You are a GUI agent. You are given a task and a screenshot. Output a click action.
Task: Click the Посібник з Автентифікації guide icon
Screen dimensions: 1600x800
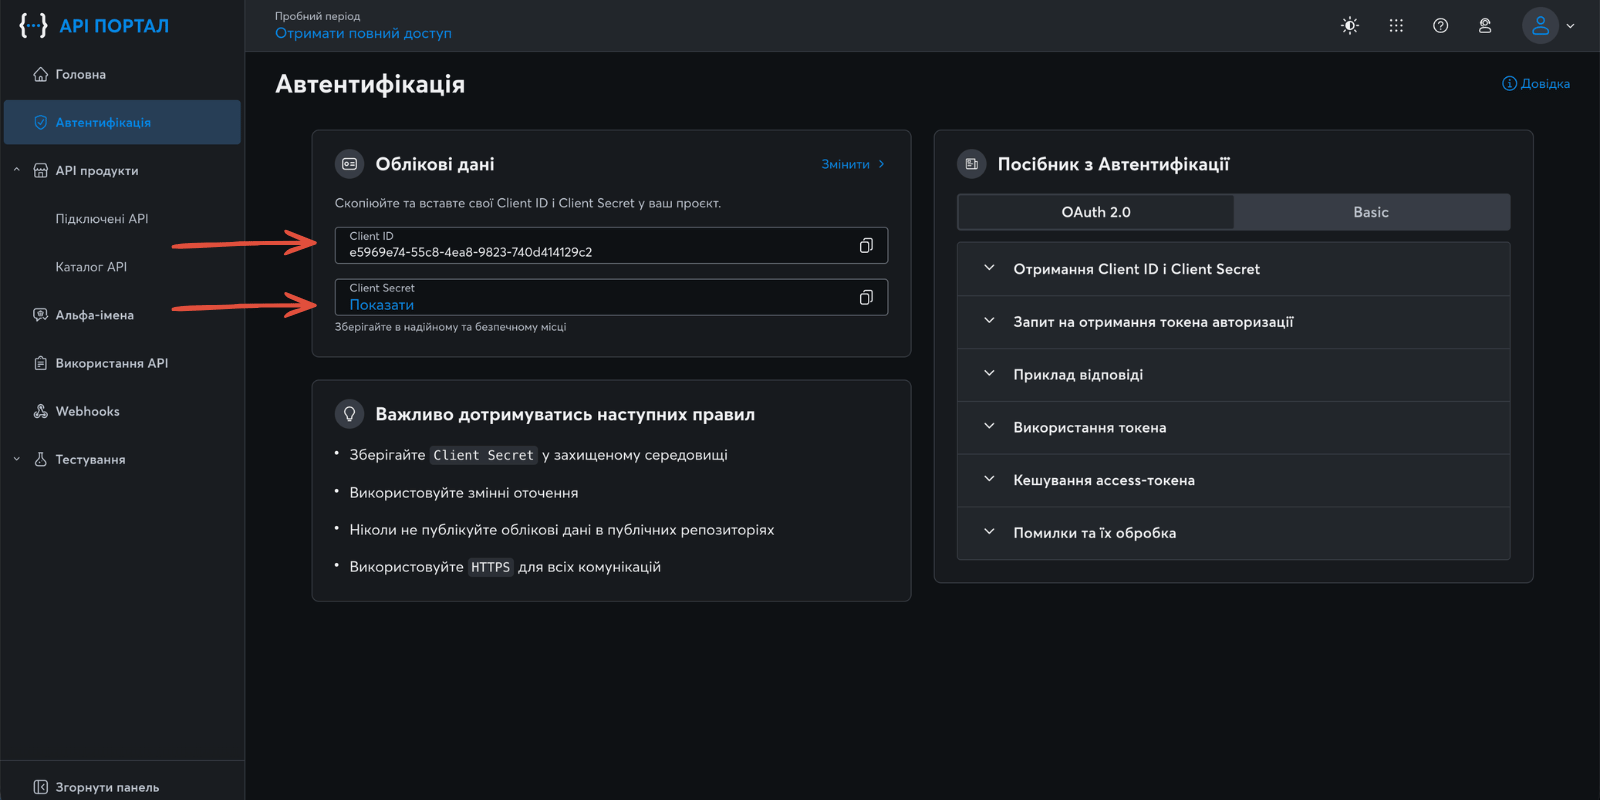(x=971, y=164)
